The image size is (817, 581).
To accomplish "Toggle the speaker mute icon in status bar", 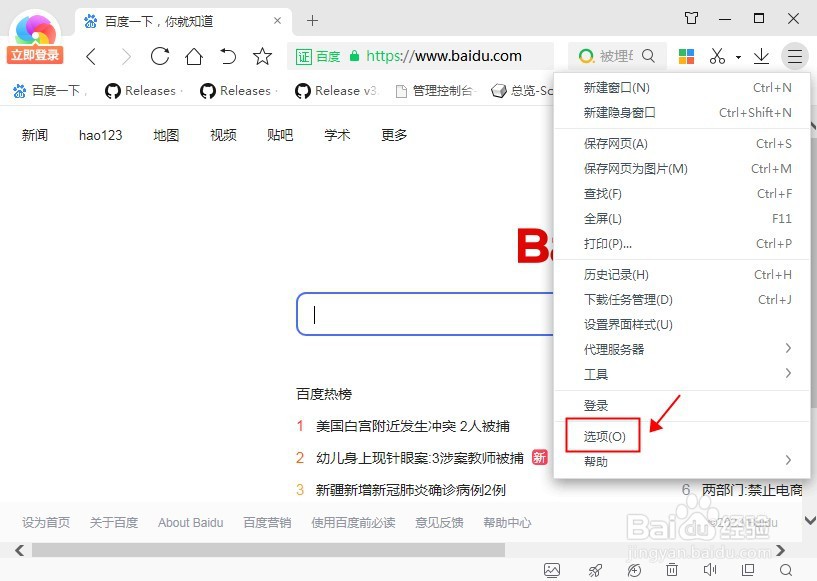I will (710, 570).
